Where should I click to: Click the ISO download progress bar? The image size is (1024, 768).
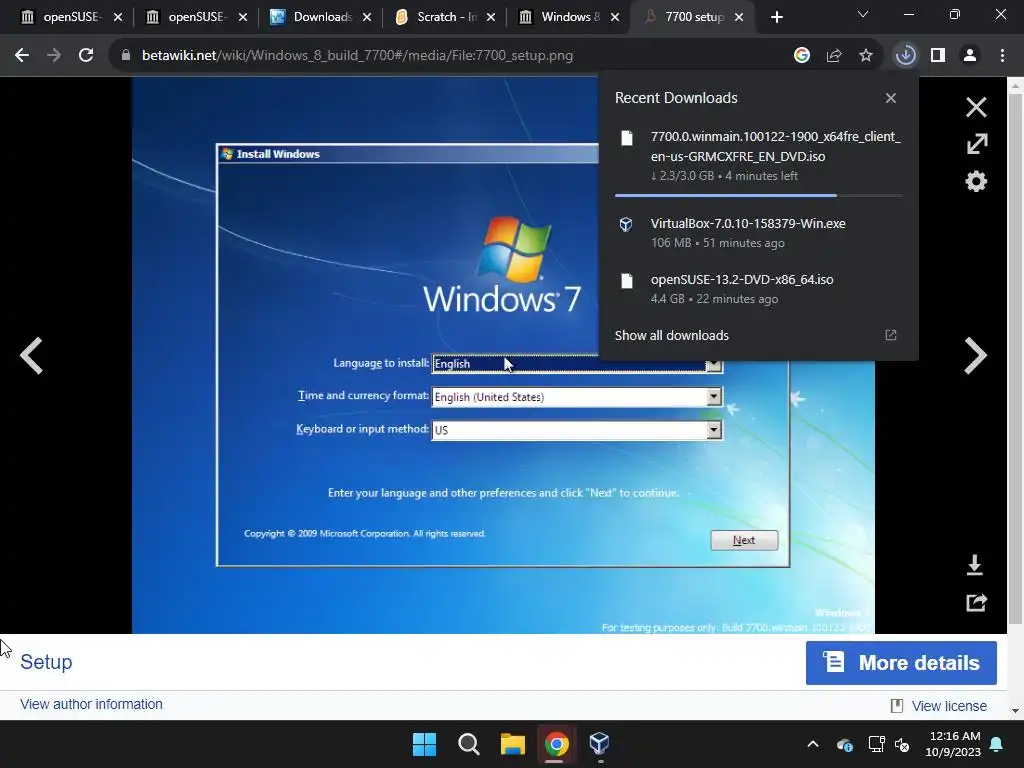[758, 195]
